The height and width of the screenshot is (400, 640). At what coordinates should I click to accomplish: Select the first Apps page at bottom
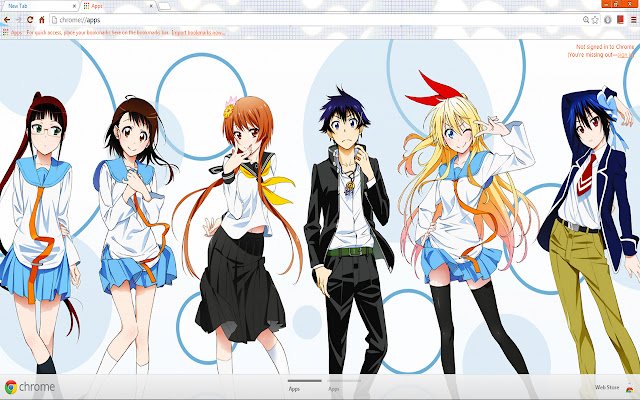coord(304,386)
